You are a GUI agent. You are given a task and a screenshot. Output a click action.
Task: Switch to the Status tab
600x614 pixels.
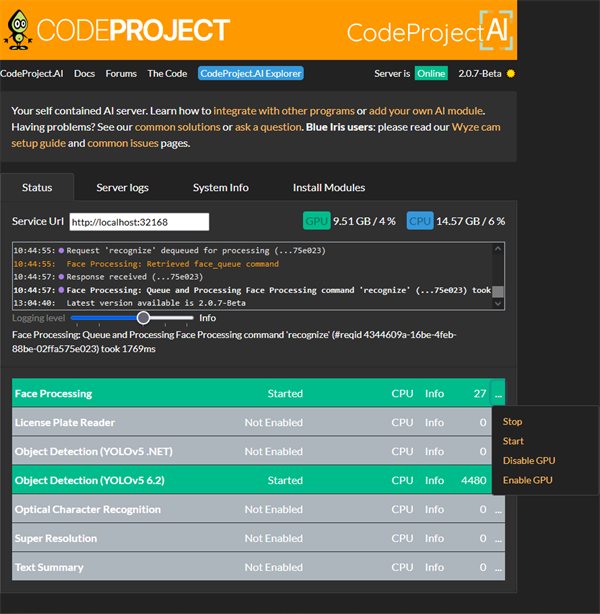(37, 188)
